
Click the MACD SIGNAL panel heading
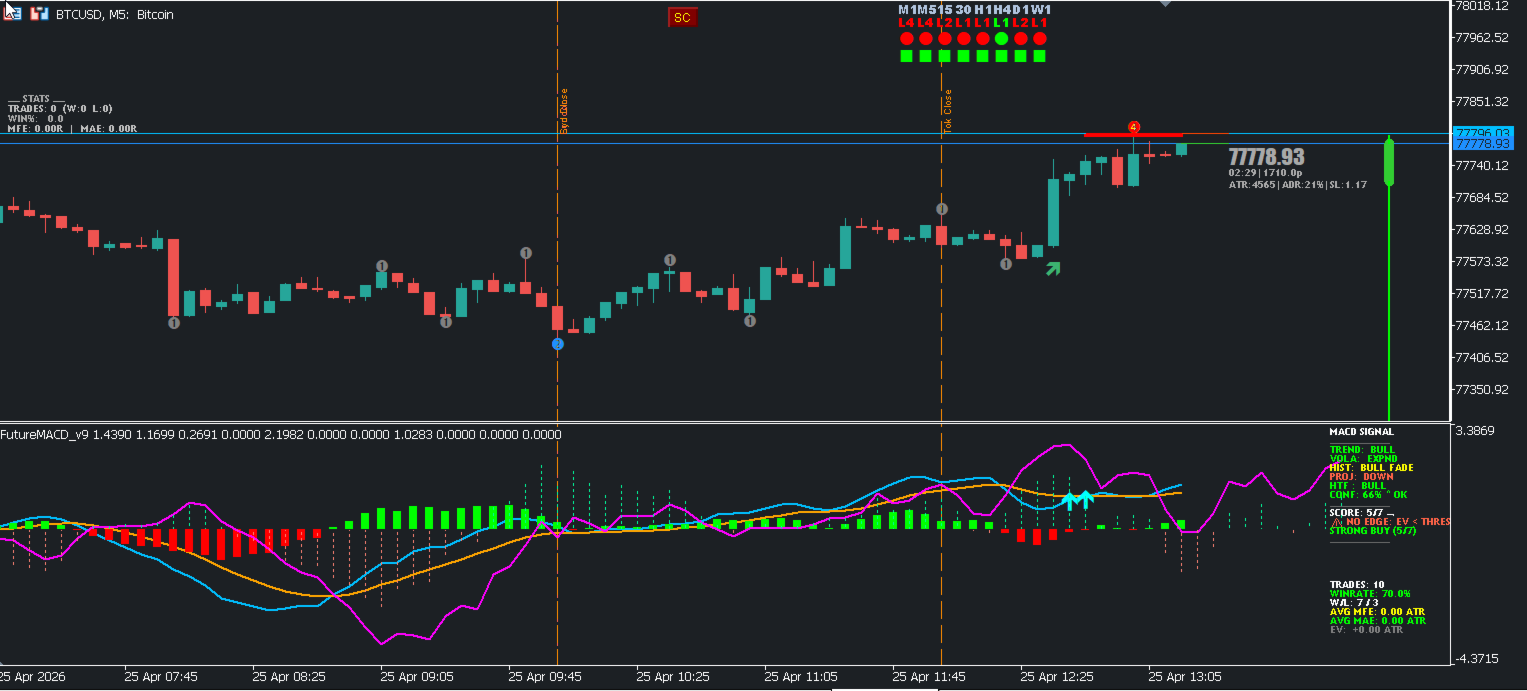(1361, 432)
